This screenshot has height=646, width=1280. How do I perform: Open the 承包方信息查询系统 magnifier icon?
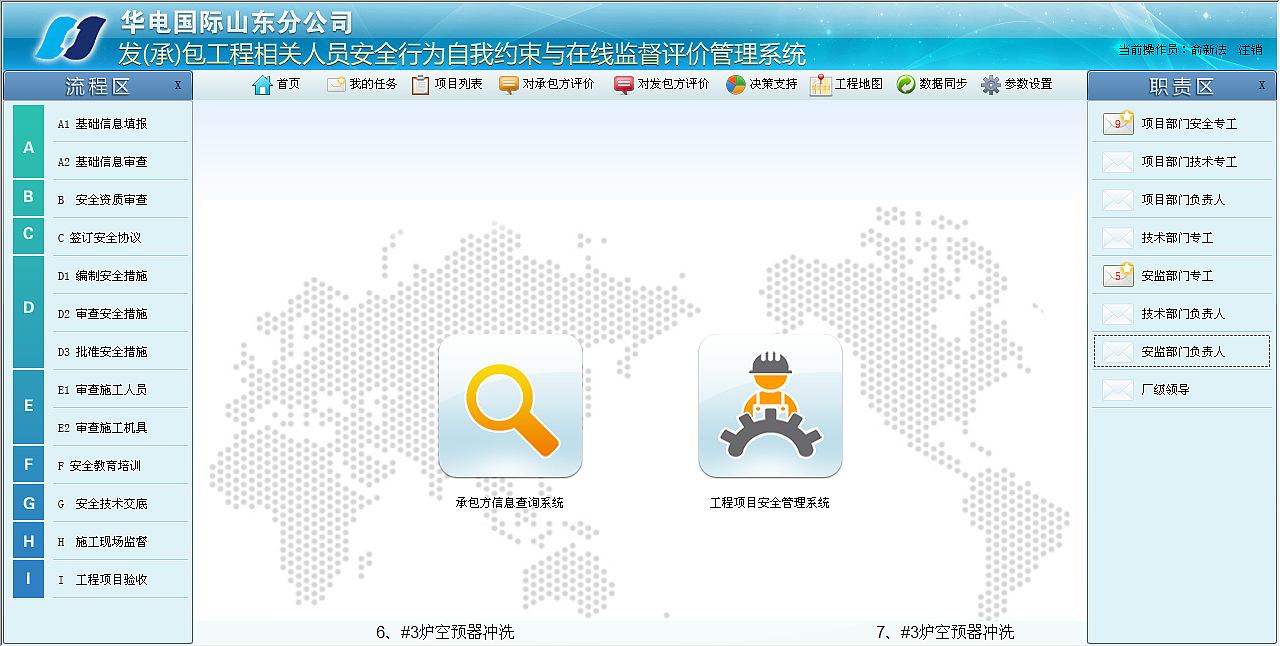(x=510, y=405)
